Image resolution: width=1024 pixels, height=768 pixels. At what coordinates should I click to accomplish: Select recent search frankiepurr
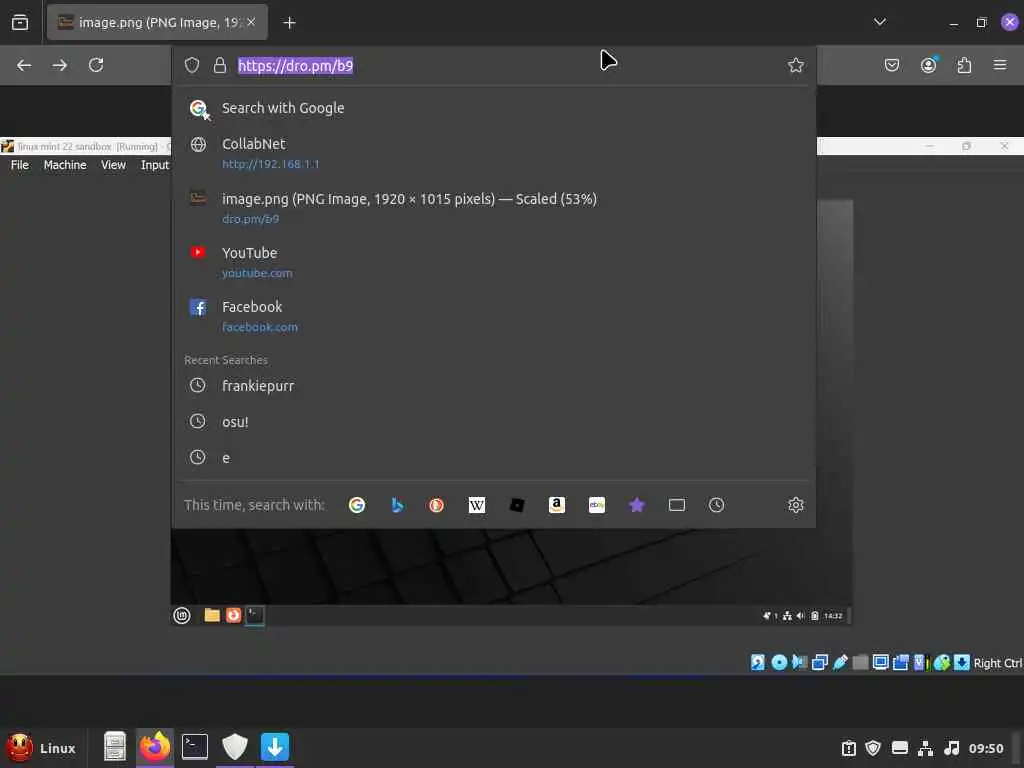pos(494,386)
